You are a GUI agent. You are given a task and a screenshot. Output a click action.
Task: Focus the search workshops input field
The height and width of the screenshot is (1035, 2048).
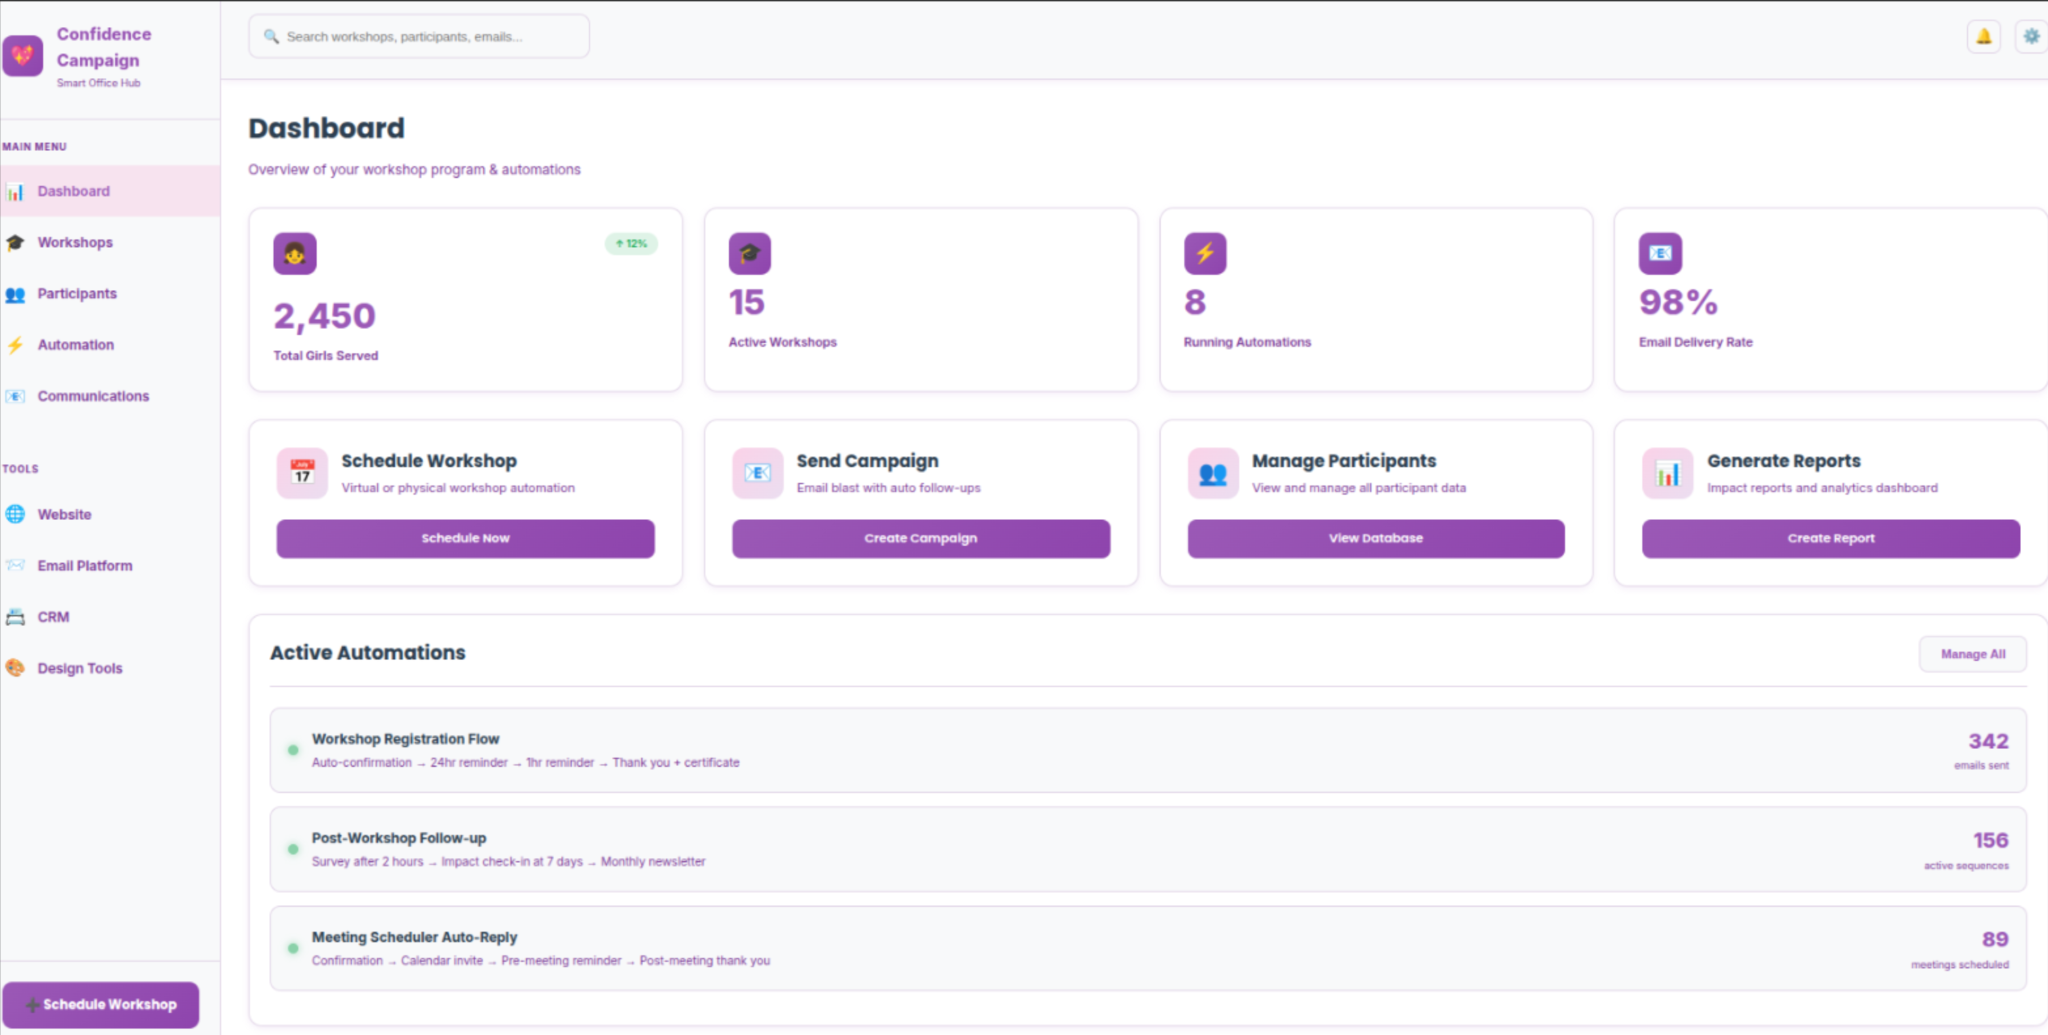(419, 37)
